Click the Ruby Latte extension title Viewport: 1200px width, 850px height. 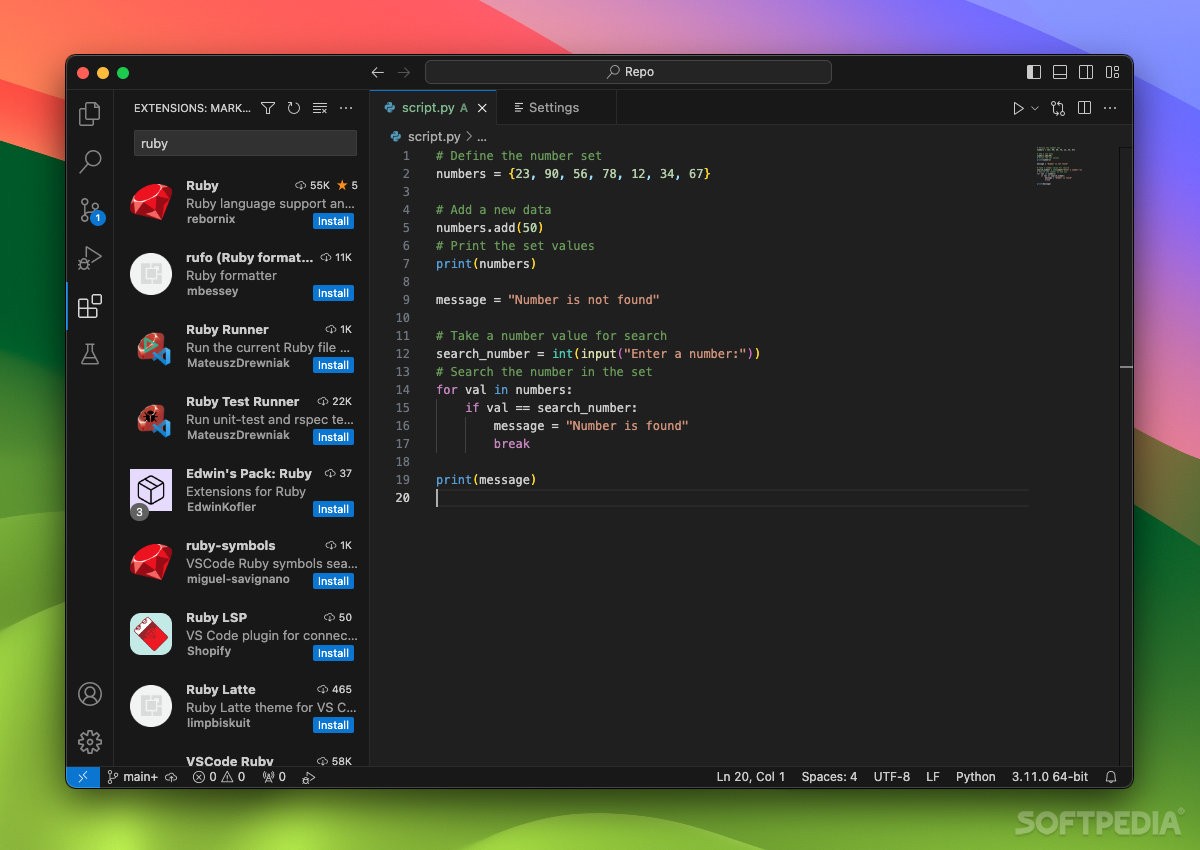point(220,689)
